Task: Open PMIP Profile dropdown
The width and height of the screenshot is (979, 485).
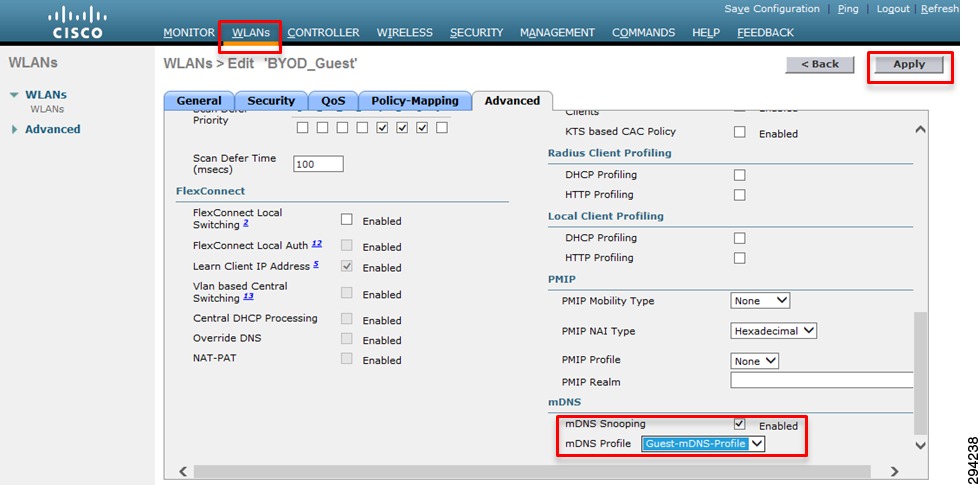Action: tap(755, 361)
